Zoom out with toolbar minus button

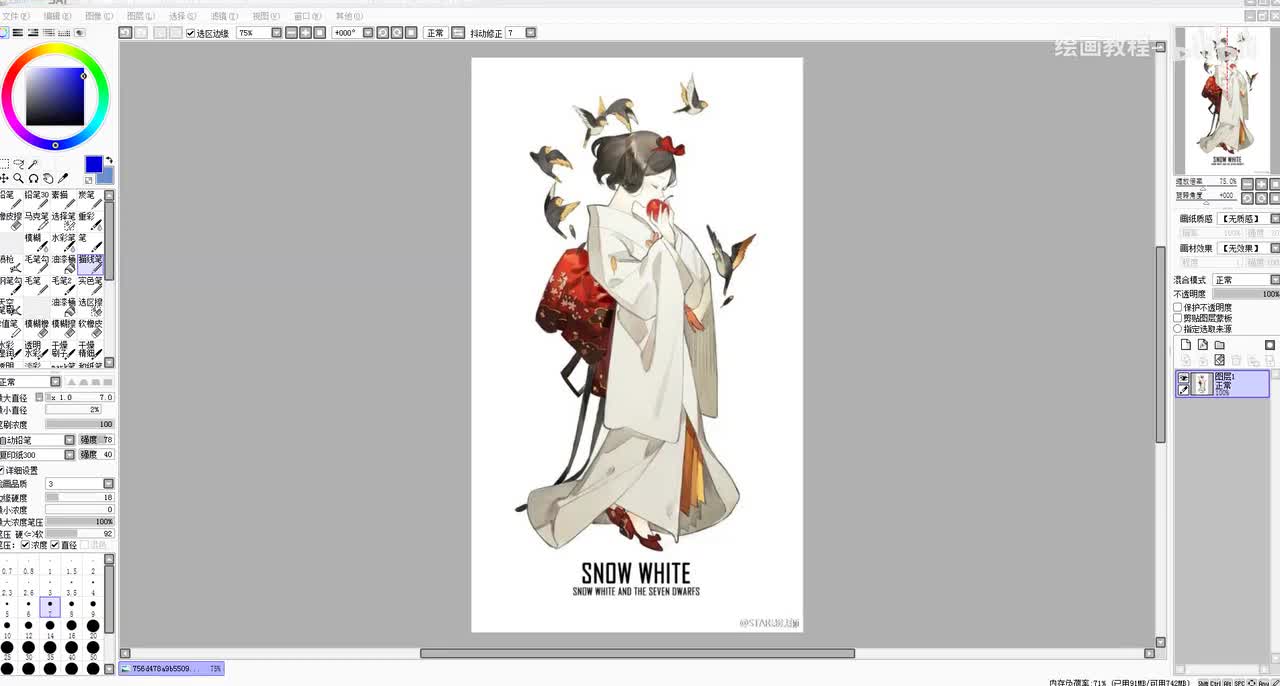click(291, 33)
